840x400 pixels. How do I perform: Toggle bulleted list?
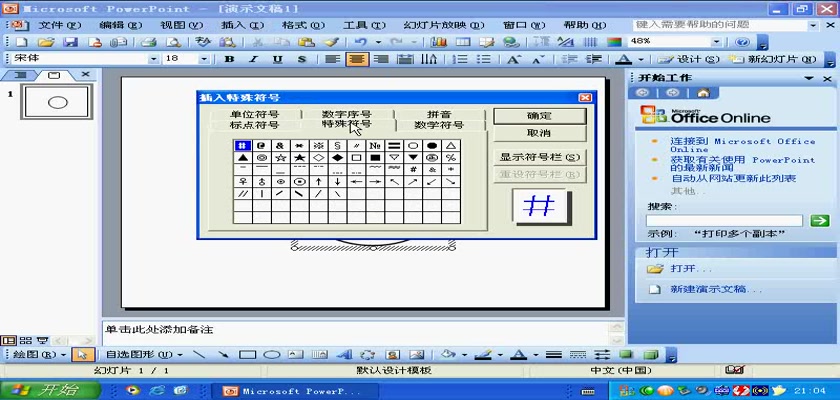[x=484, y=59]
